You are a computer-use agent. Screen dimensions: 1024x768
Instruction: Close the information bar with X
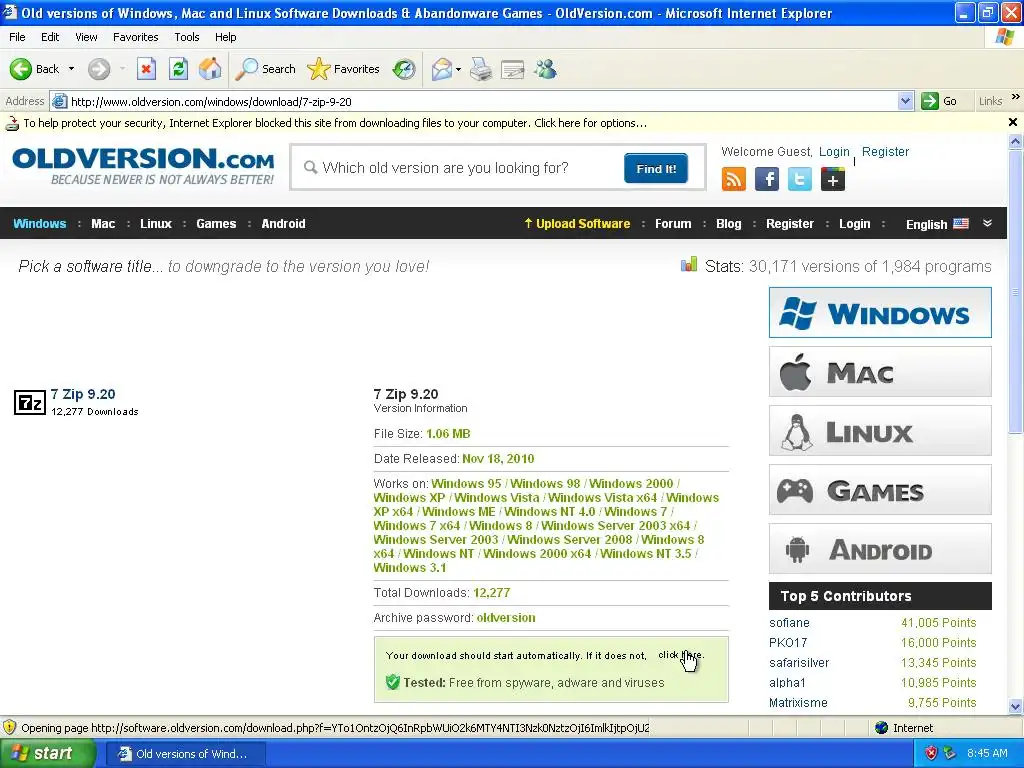coord(1013,122)
